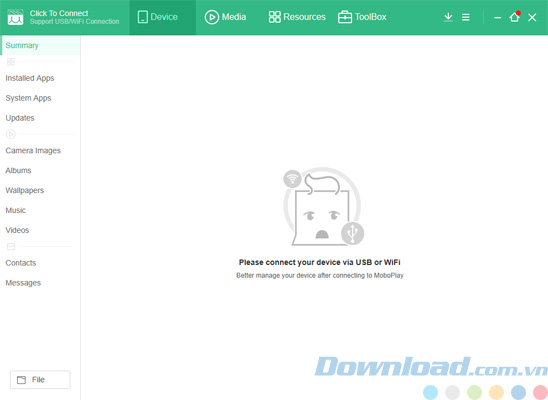Switch to the Device tab
This screenshot has width=548, height=400.
(x=163, y=17)
